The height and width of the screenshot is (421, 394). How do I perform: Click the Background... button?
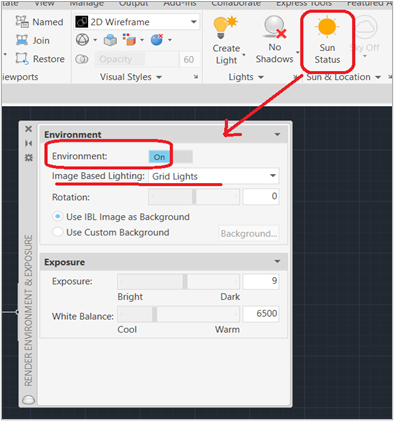[249, 233]
